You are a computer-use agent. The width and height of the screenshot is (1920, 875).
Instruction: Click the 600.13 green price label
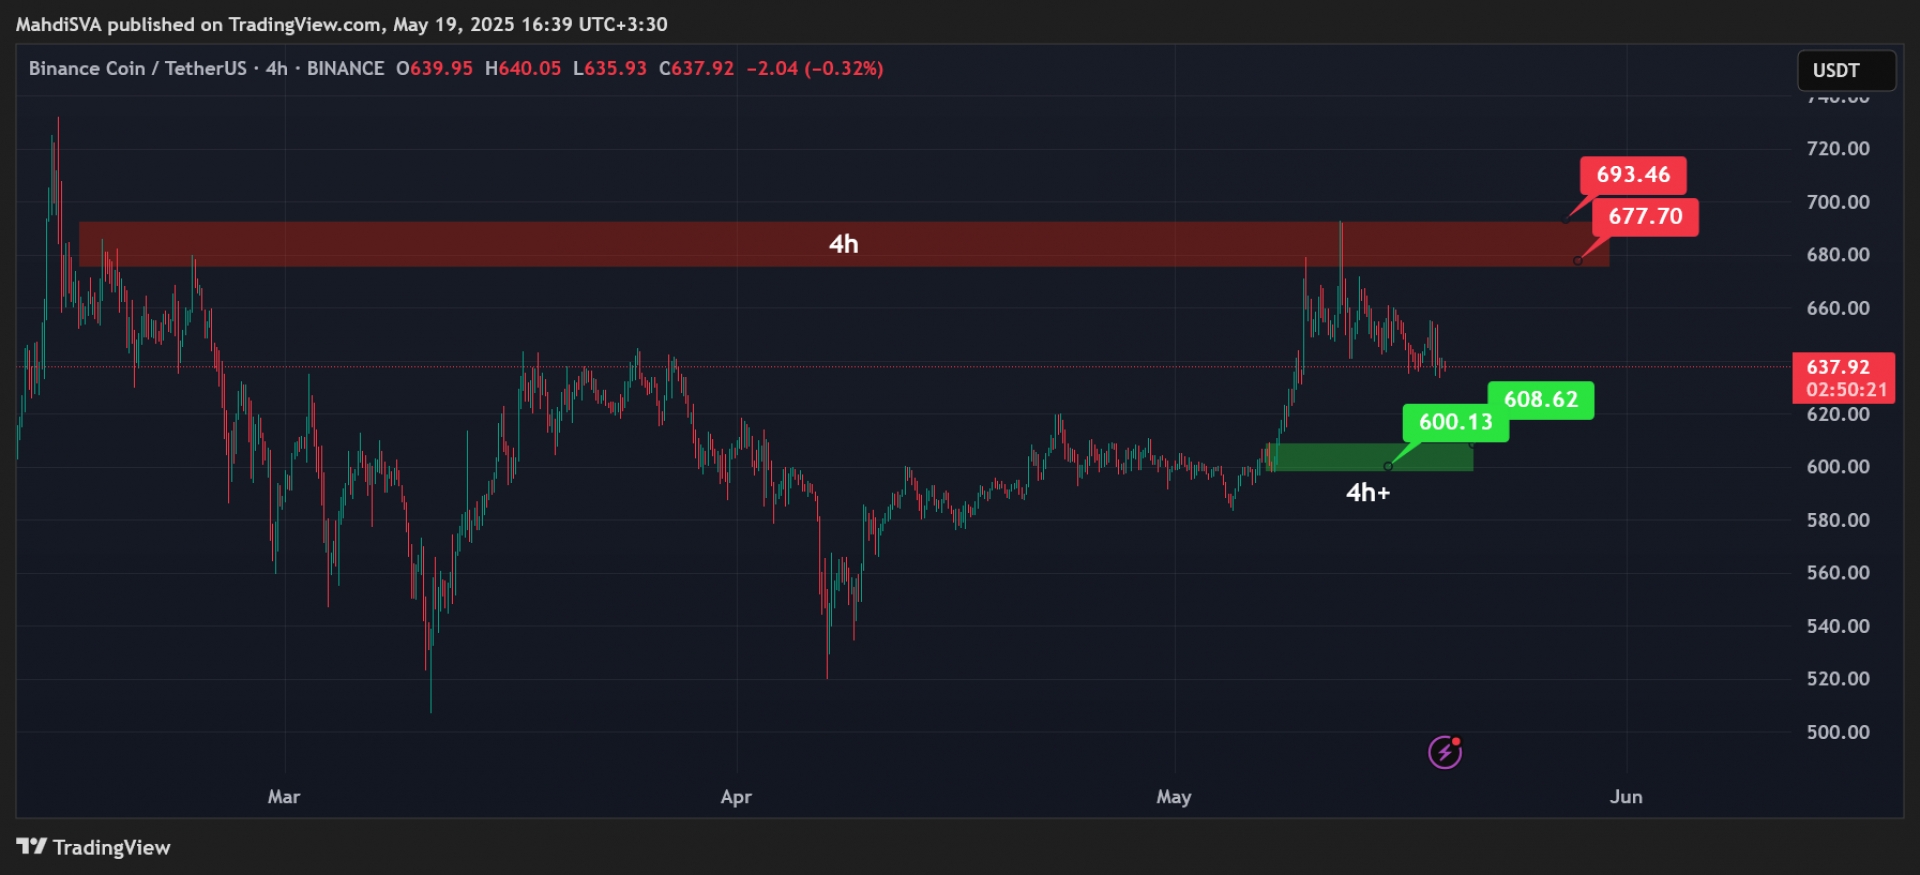point(1455,422)
